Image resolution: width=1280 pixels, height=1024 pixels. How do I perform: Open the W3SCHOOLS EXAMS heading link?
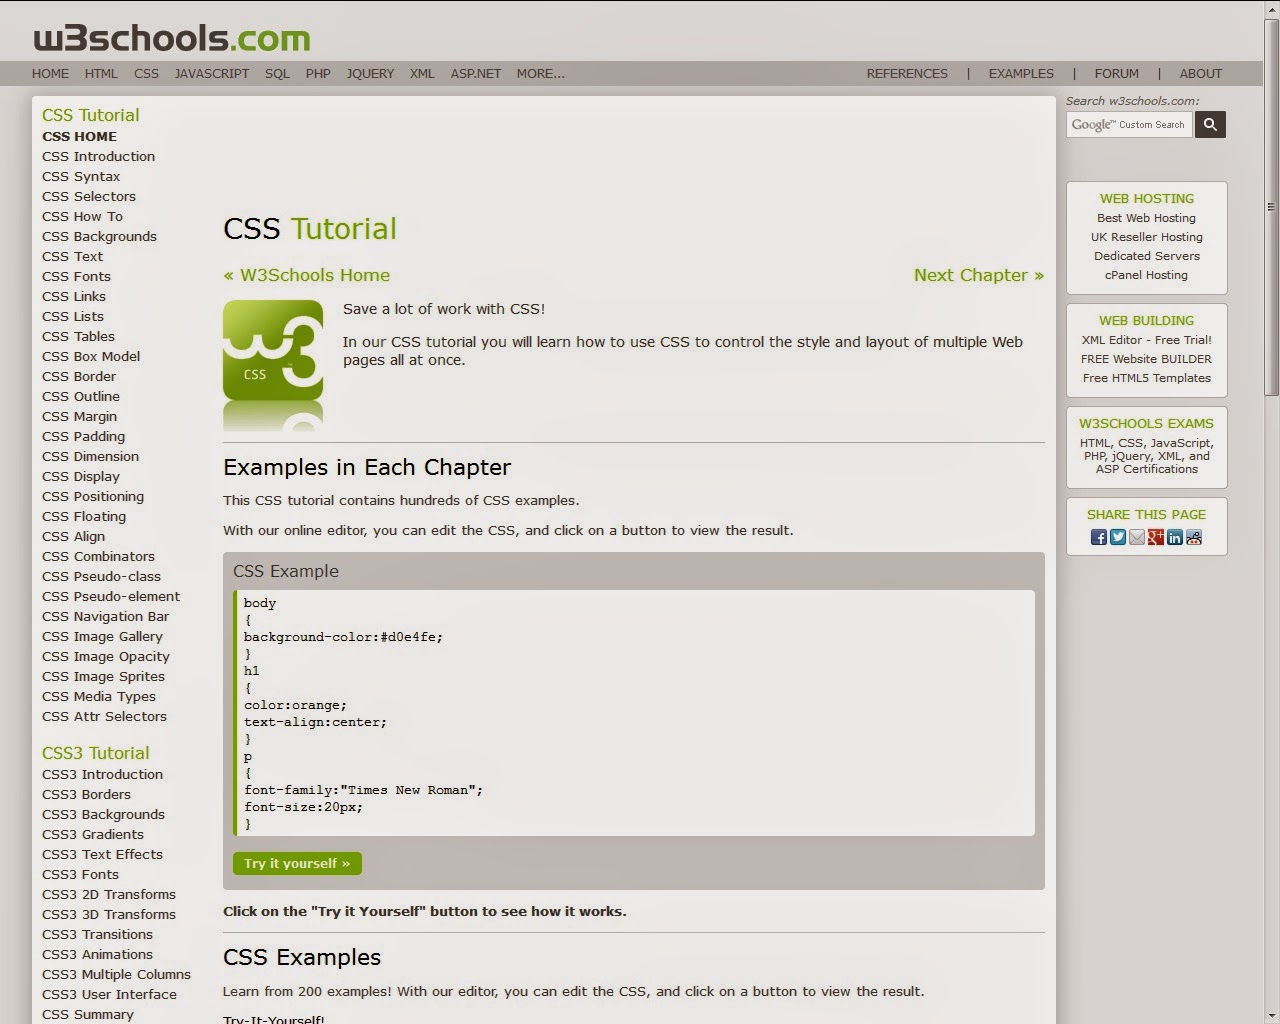[1146, 423]
